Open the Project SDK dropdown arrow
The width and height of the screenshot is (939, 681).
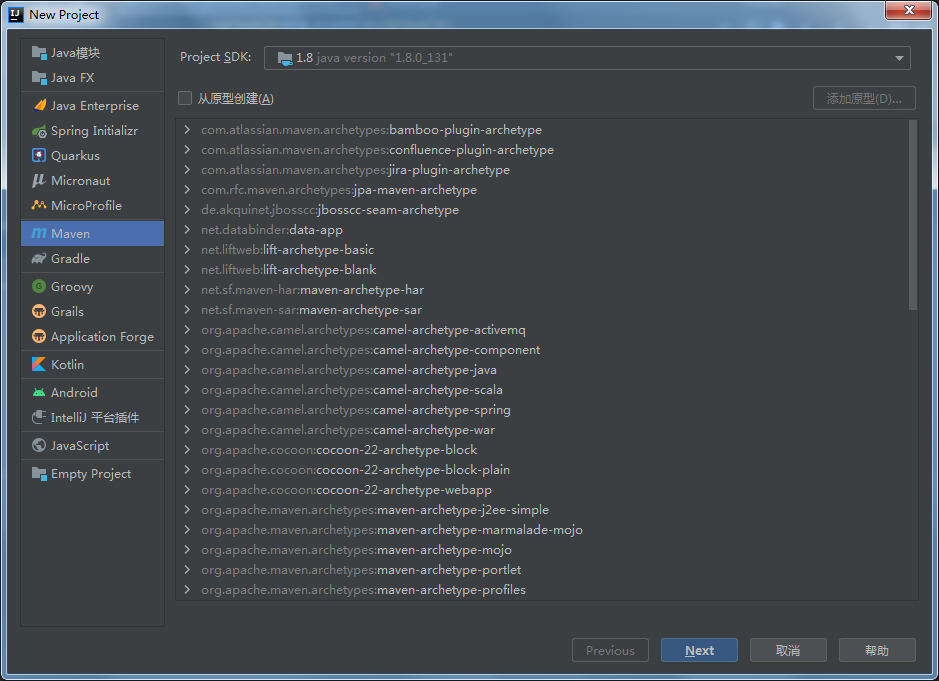click(899, 58)
